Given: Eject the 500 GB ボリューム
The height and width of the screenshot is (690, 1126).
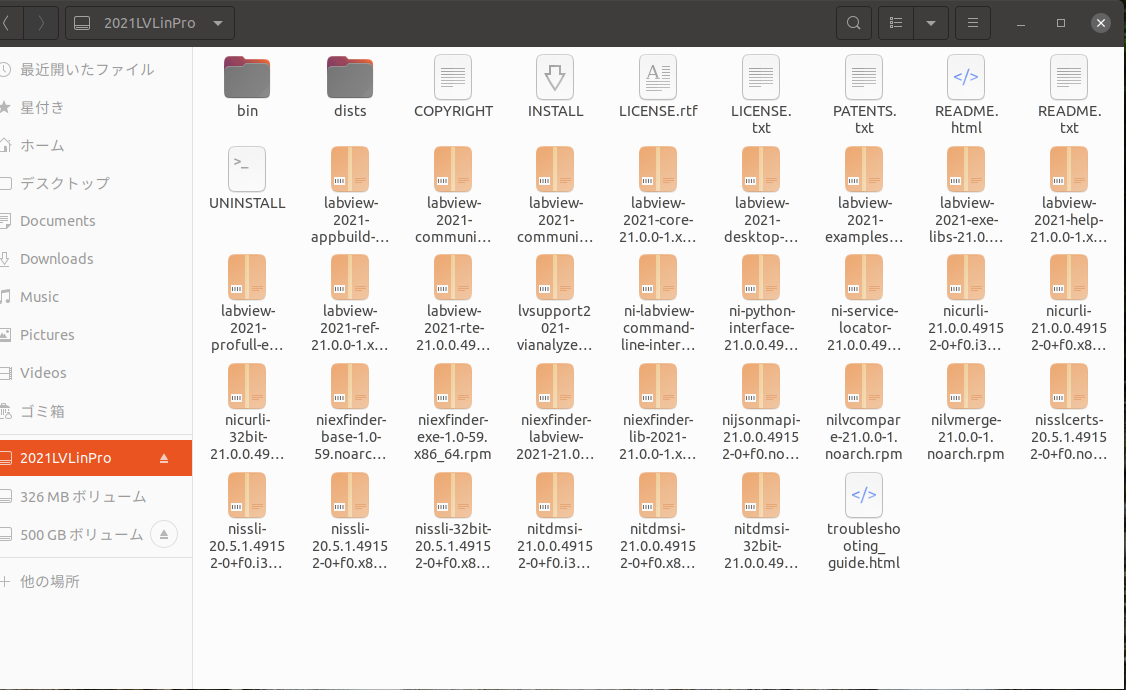Looking at the screenshot, I should coord(164,534).
